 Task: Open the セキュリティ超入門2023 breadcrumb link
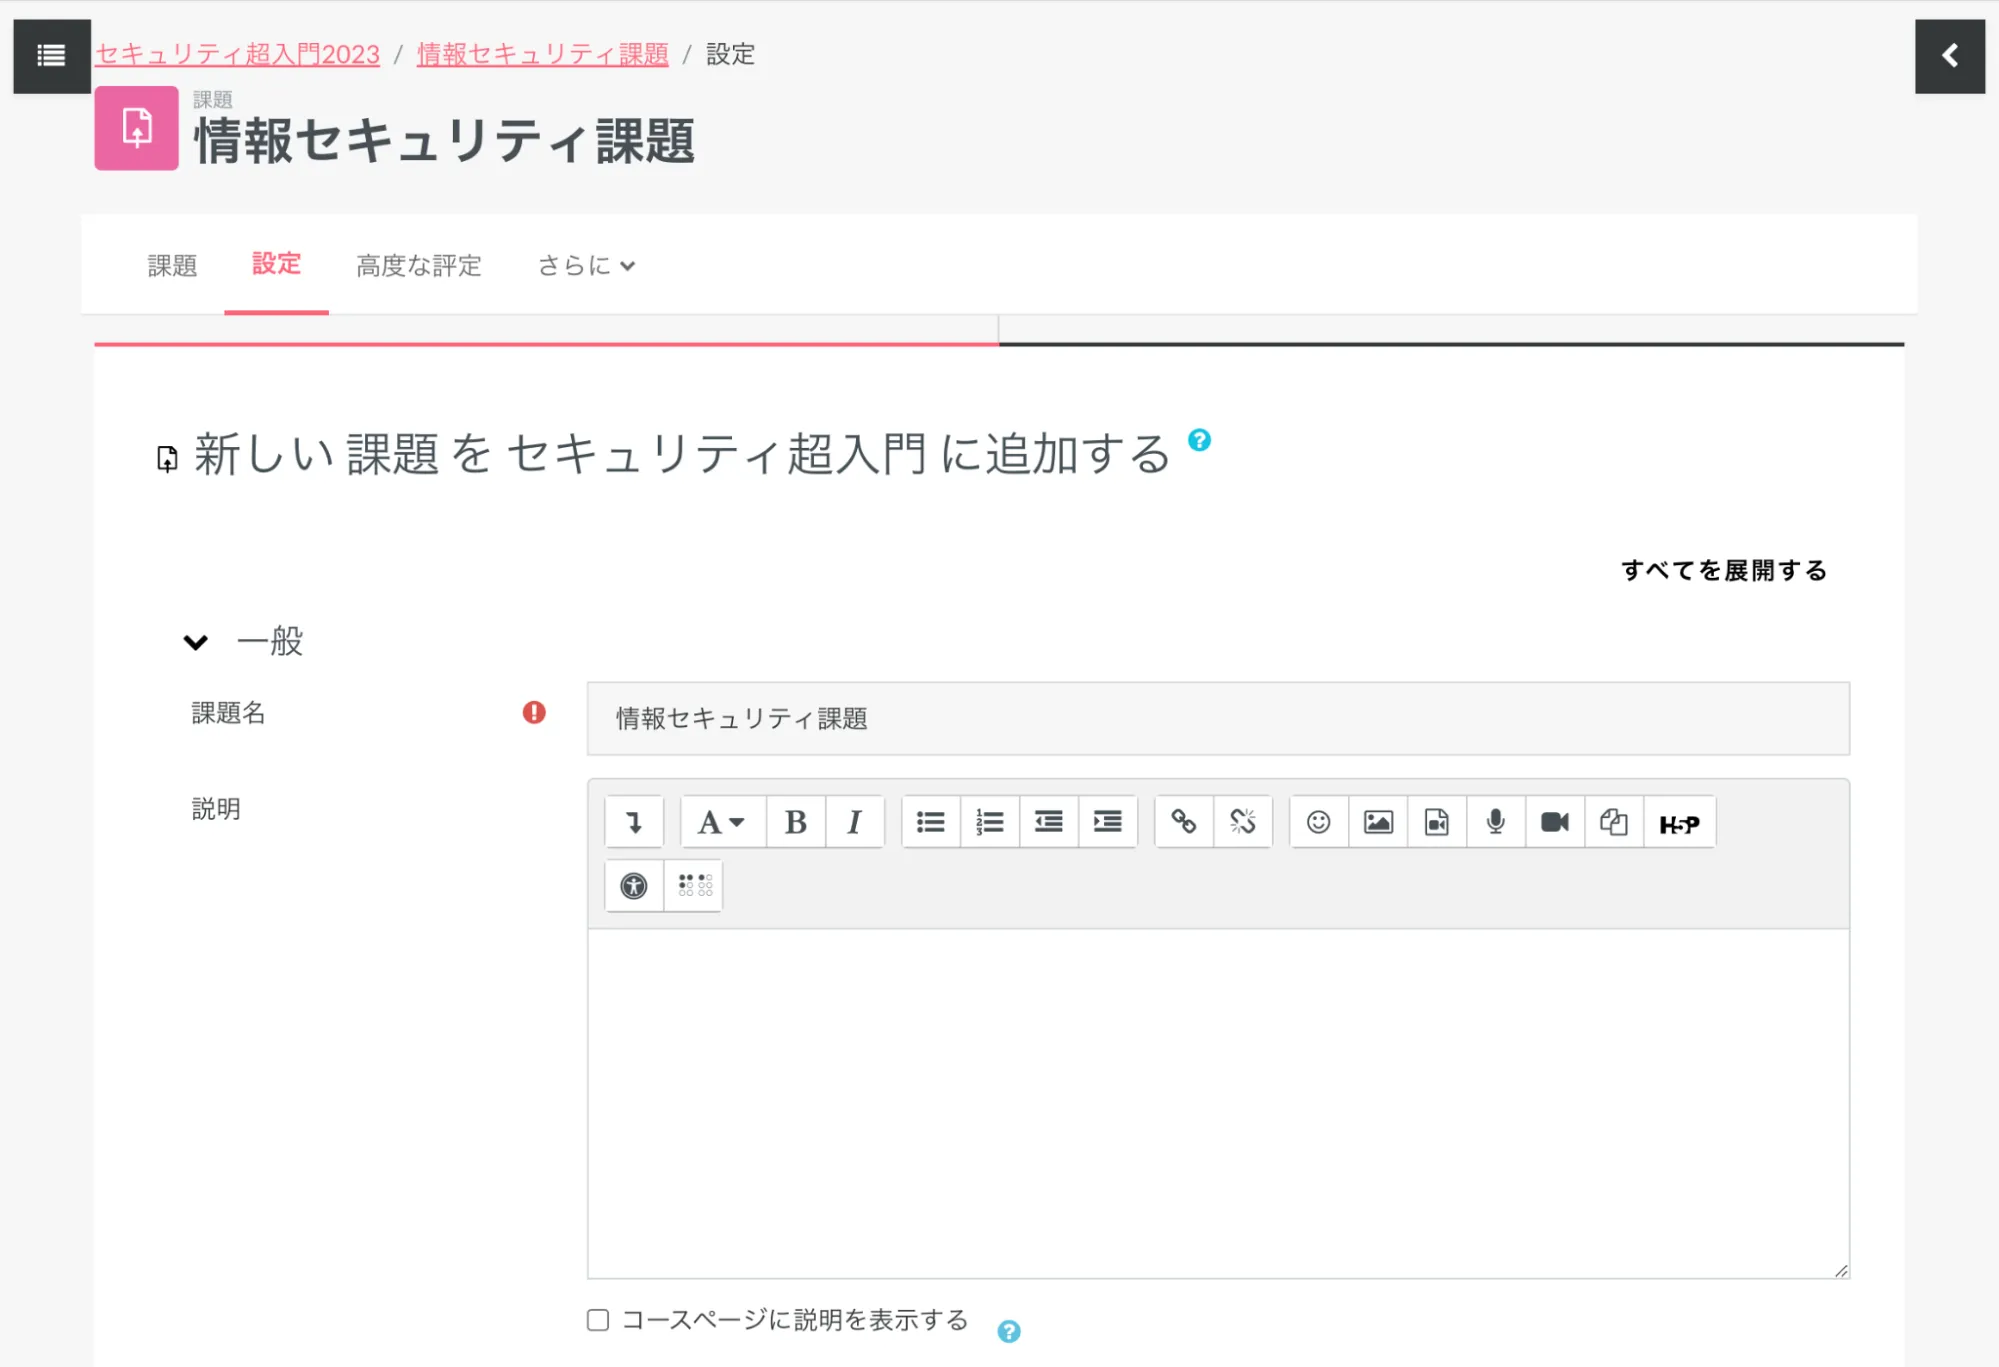tap(237, 54)
